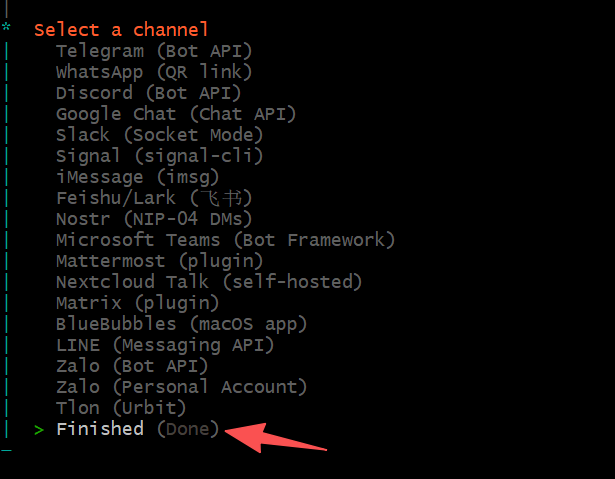Choose the Feishu/Lark channel entry
Viewport: 615px width, 479px height.
pyautogui.click(x=154, y=198)
